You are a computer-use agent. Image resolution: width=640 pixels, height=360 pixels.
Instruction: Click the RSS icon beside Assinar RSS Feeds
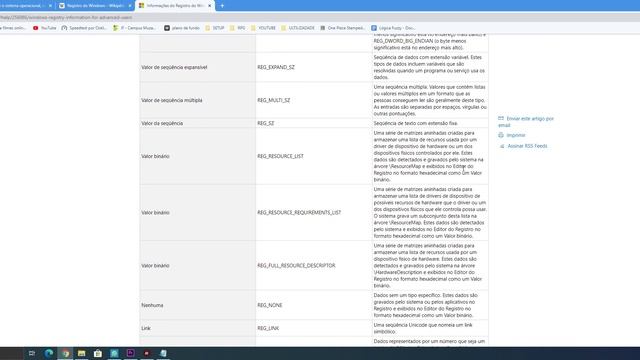click(x=502, y=146)
